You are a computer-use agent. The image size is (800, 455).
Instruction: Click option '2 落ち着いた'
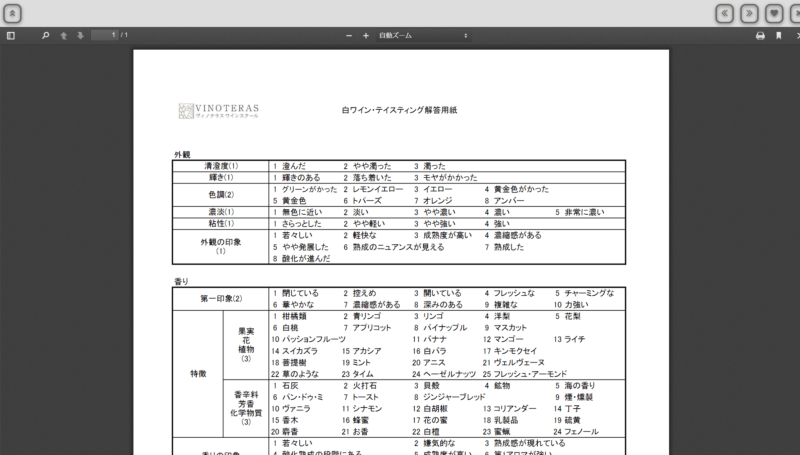coord(367,178)
